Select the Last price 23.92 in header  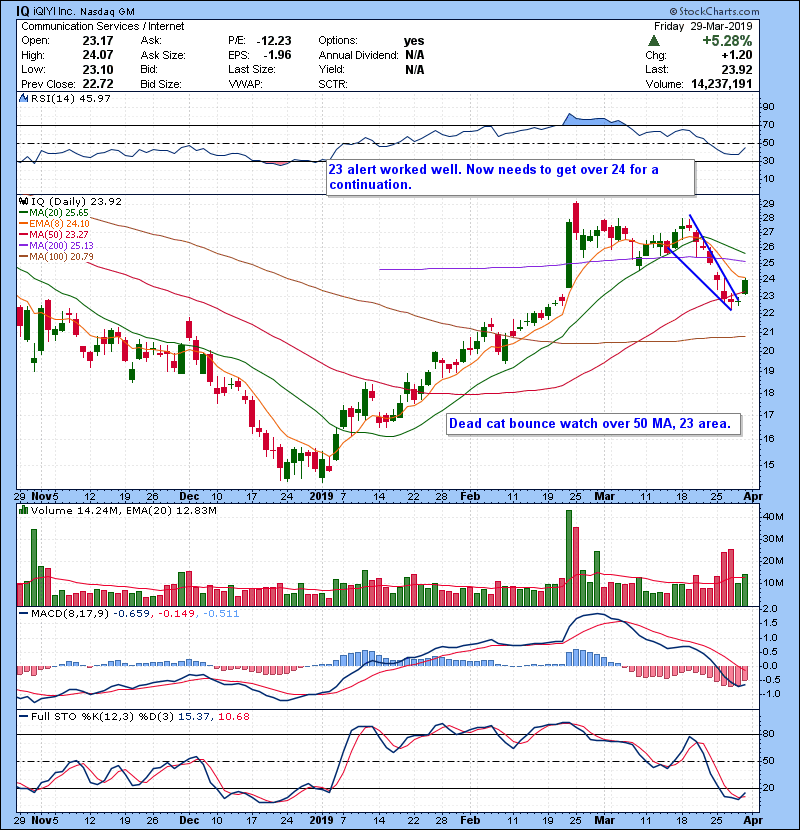[736, 69]
